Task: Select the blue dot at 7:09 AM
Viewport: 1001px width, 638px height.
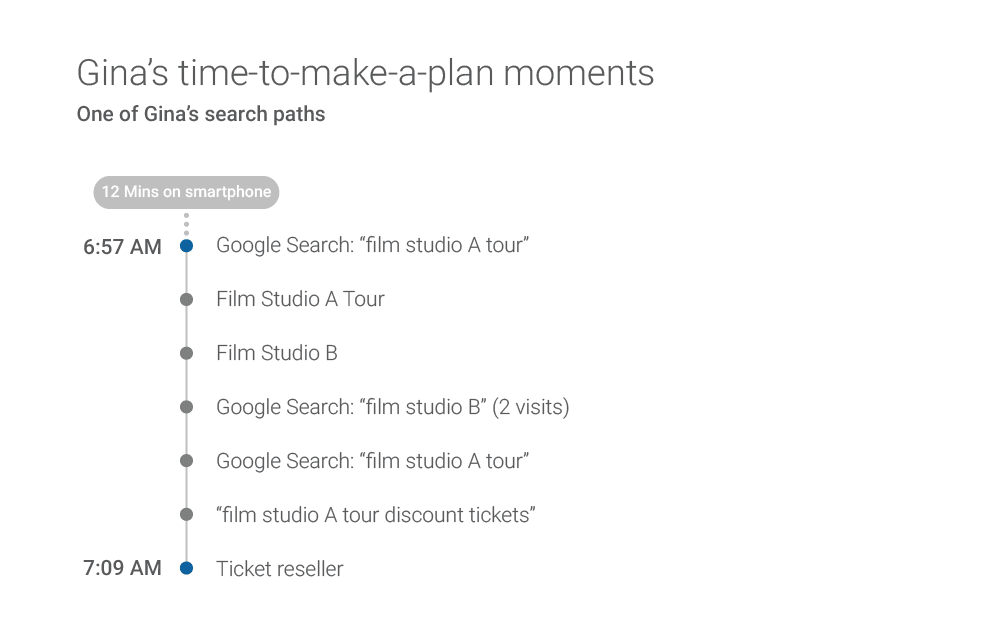Action: (186, 569)
